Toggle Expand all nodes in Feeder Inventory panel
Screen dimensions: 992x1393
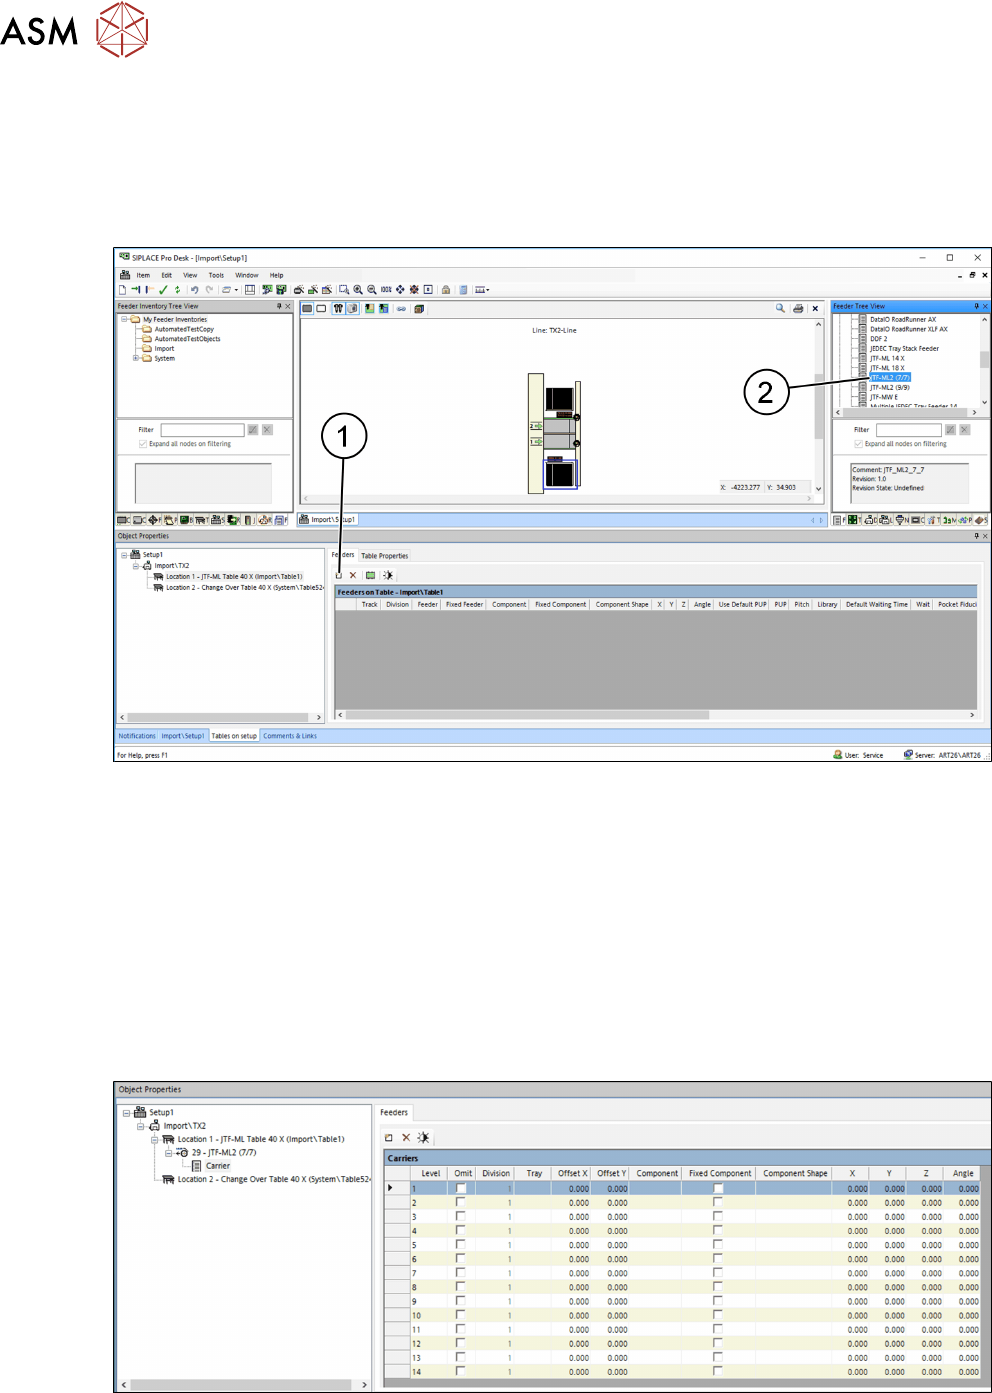(x=143, y=444)
